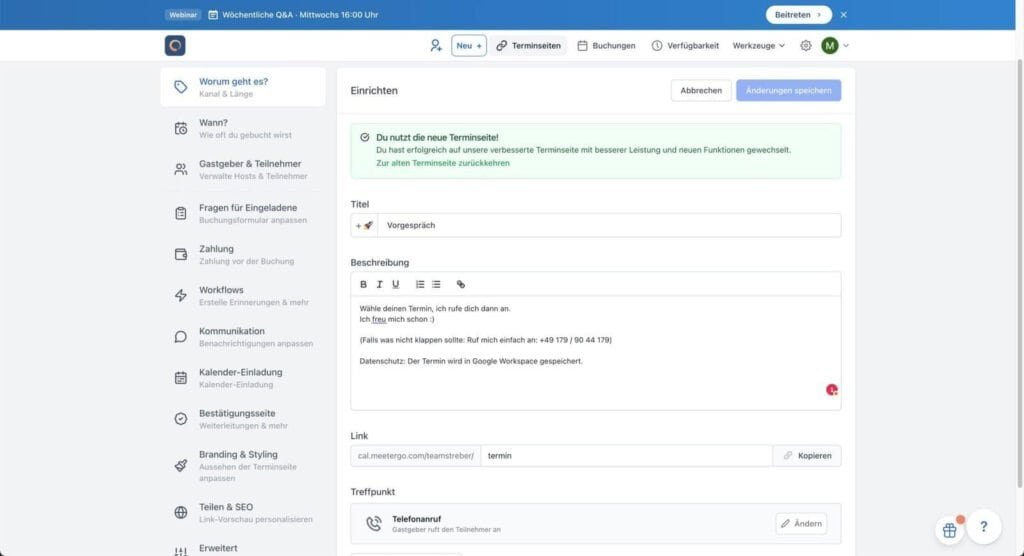This screenshot has width=1024, height=556.
Task: Open the Neu + menu
Action: coord(469,46)
